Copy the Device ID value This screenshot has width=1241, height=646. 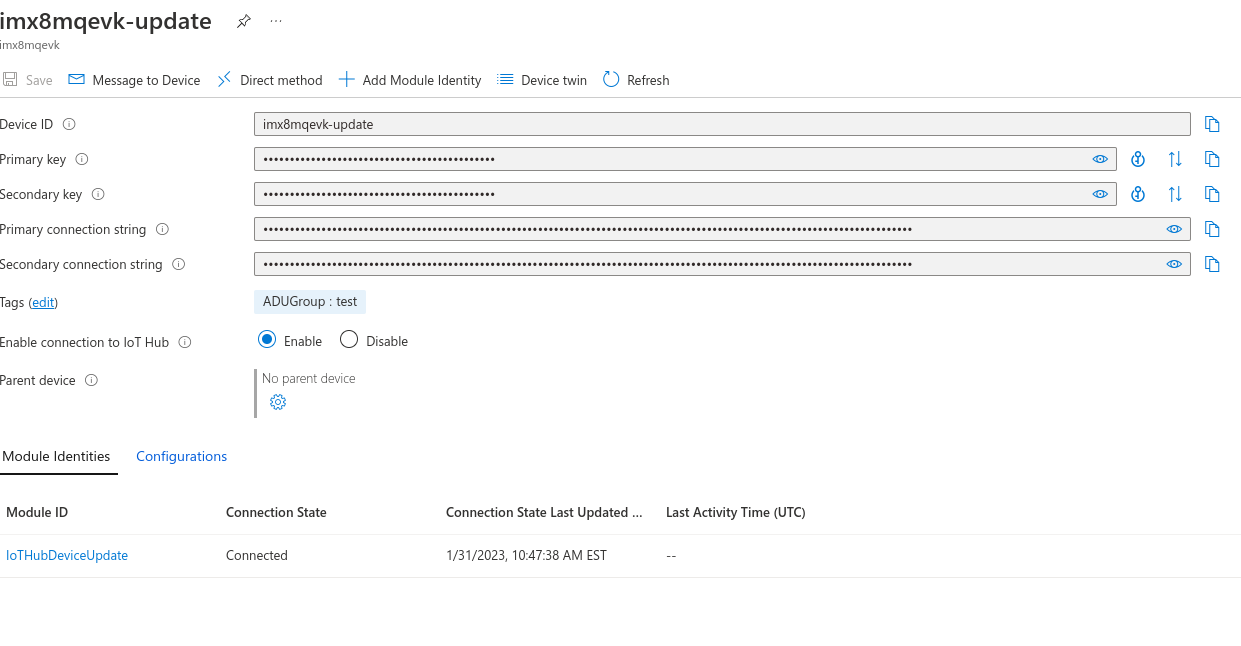click(x=1211, y=123)
